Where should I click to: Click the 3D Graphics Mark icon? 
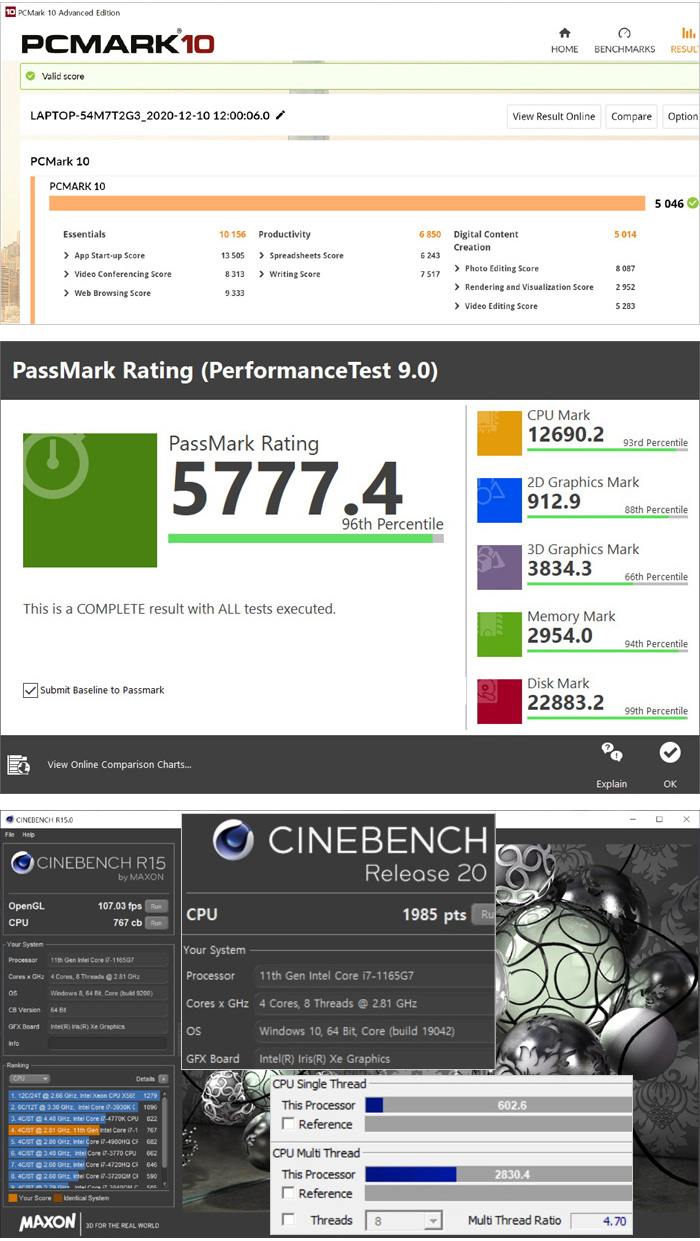pos(498,567)
